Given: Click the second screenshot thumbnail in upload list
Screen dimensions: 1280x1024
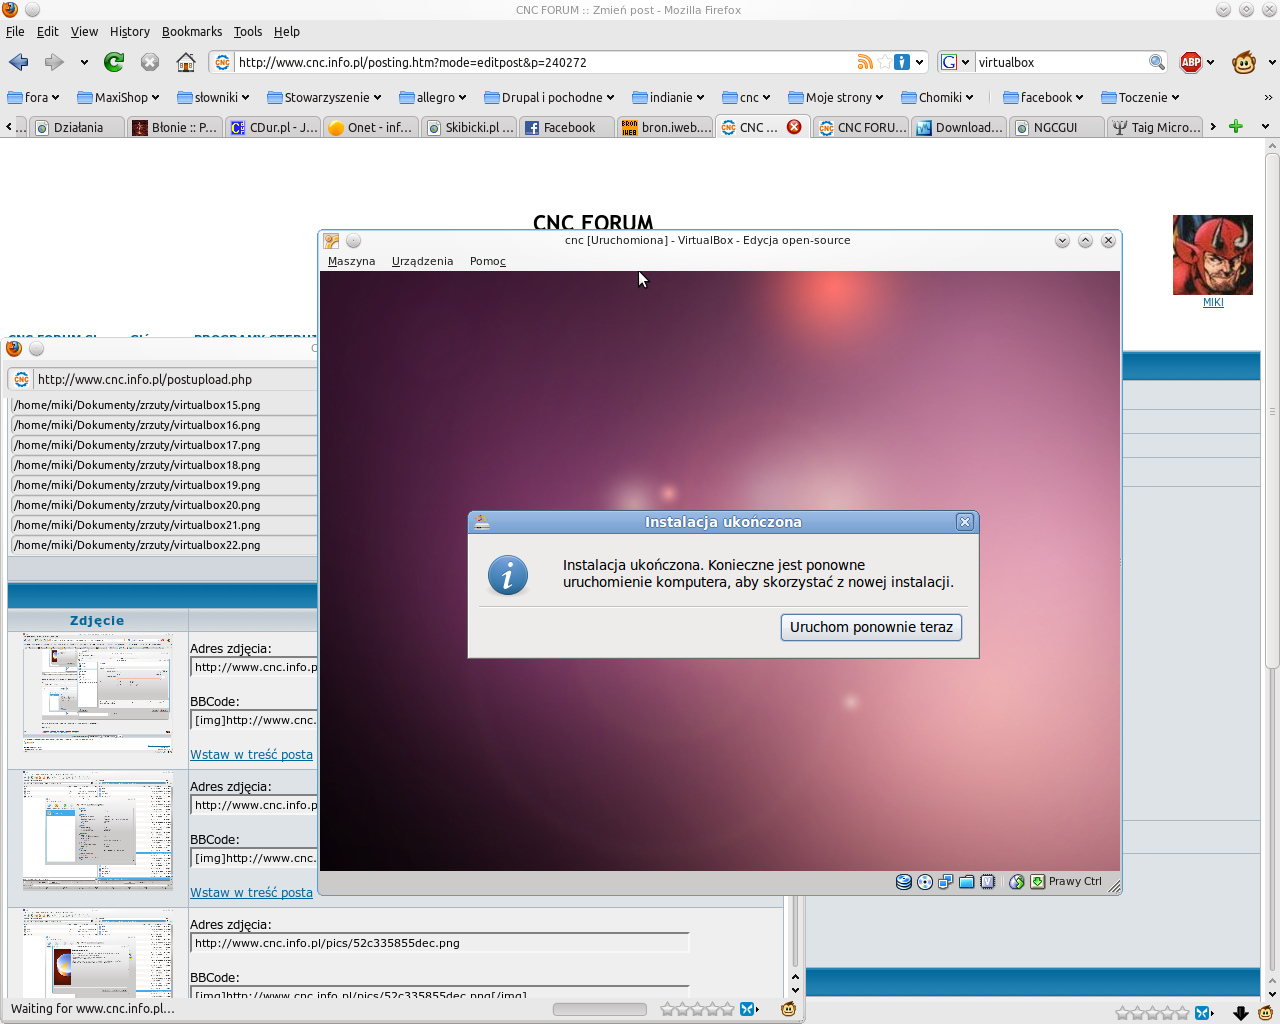Looking at the screenshot, I should click(x=97, y=831).
